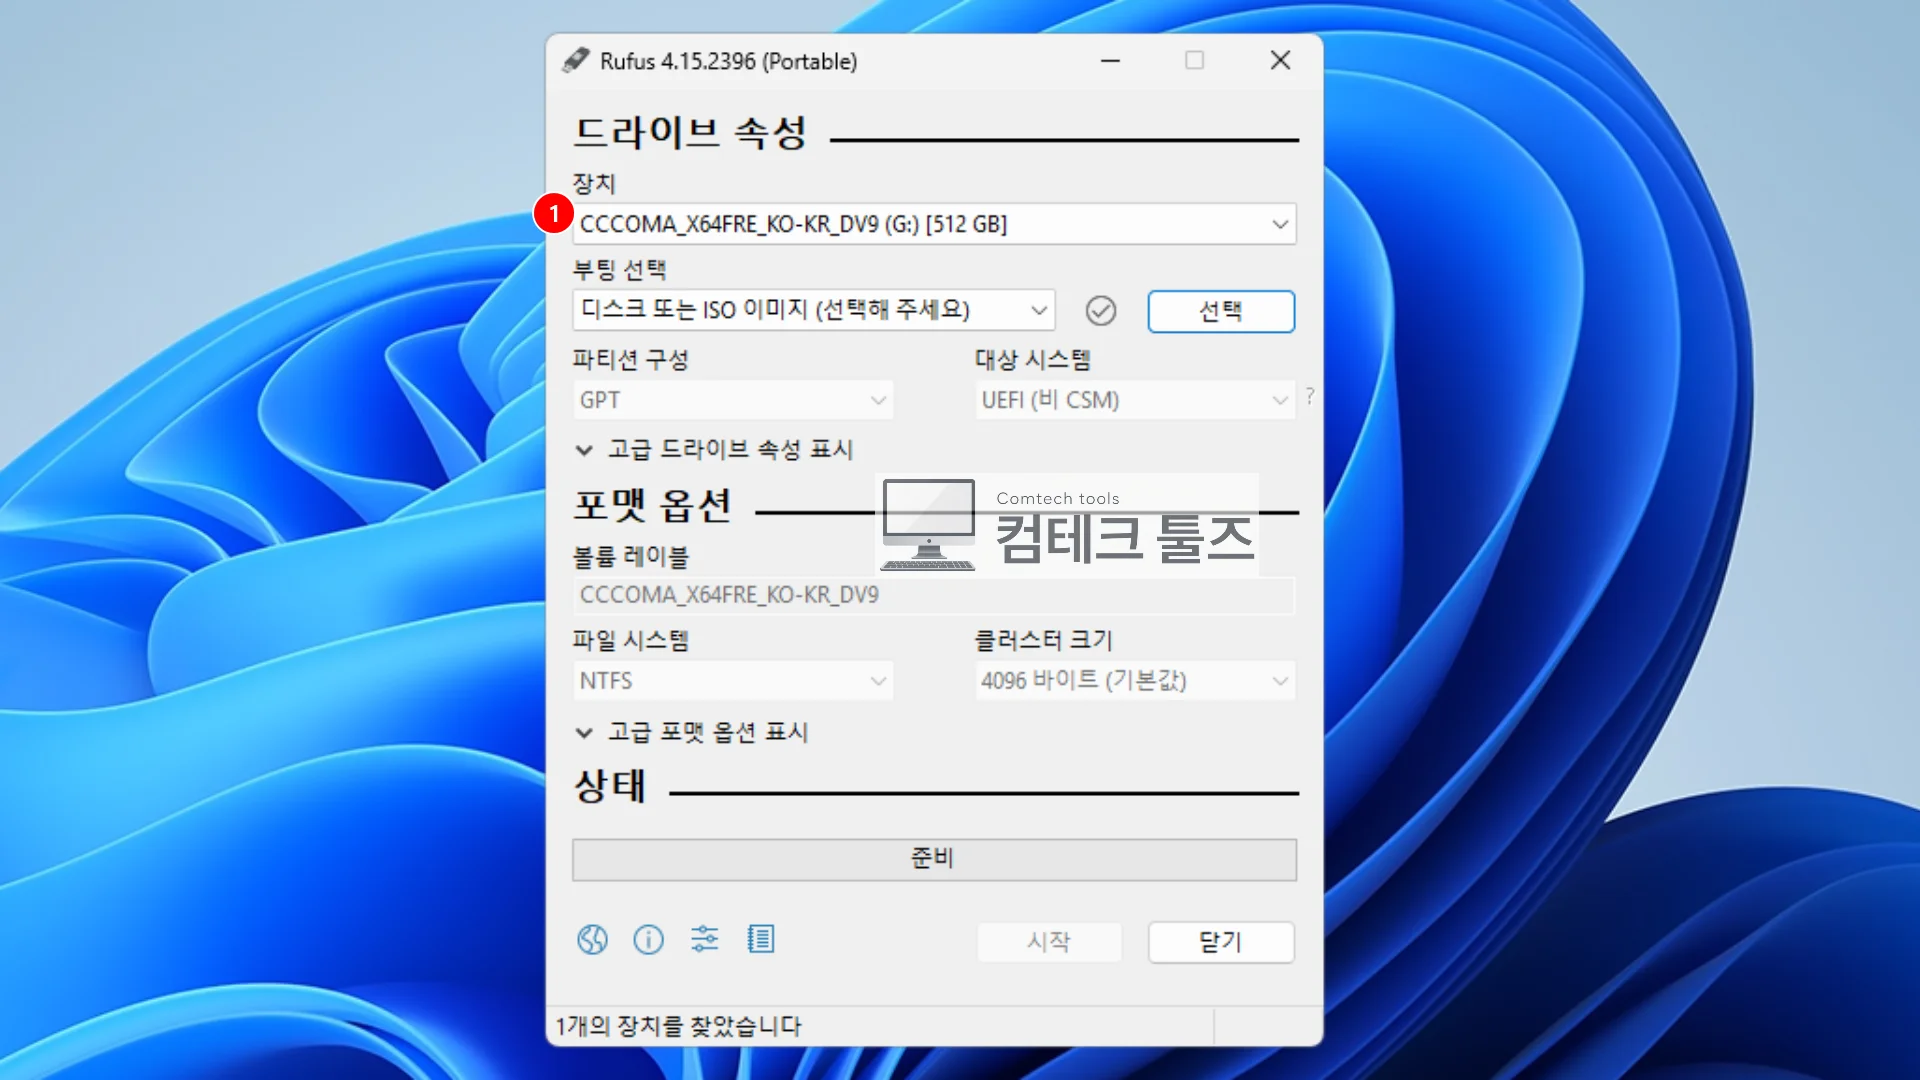Close the Rufus window with X
Image resolution: width=1920 pixels, height=1080 pixels.
tap(1280, 61)
